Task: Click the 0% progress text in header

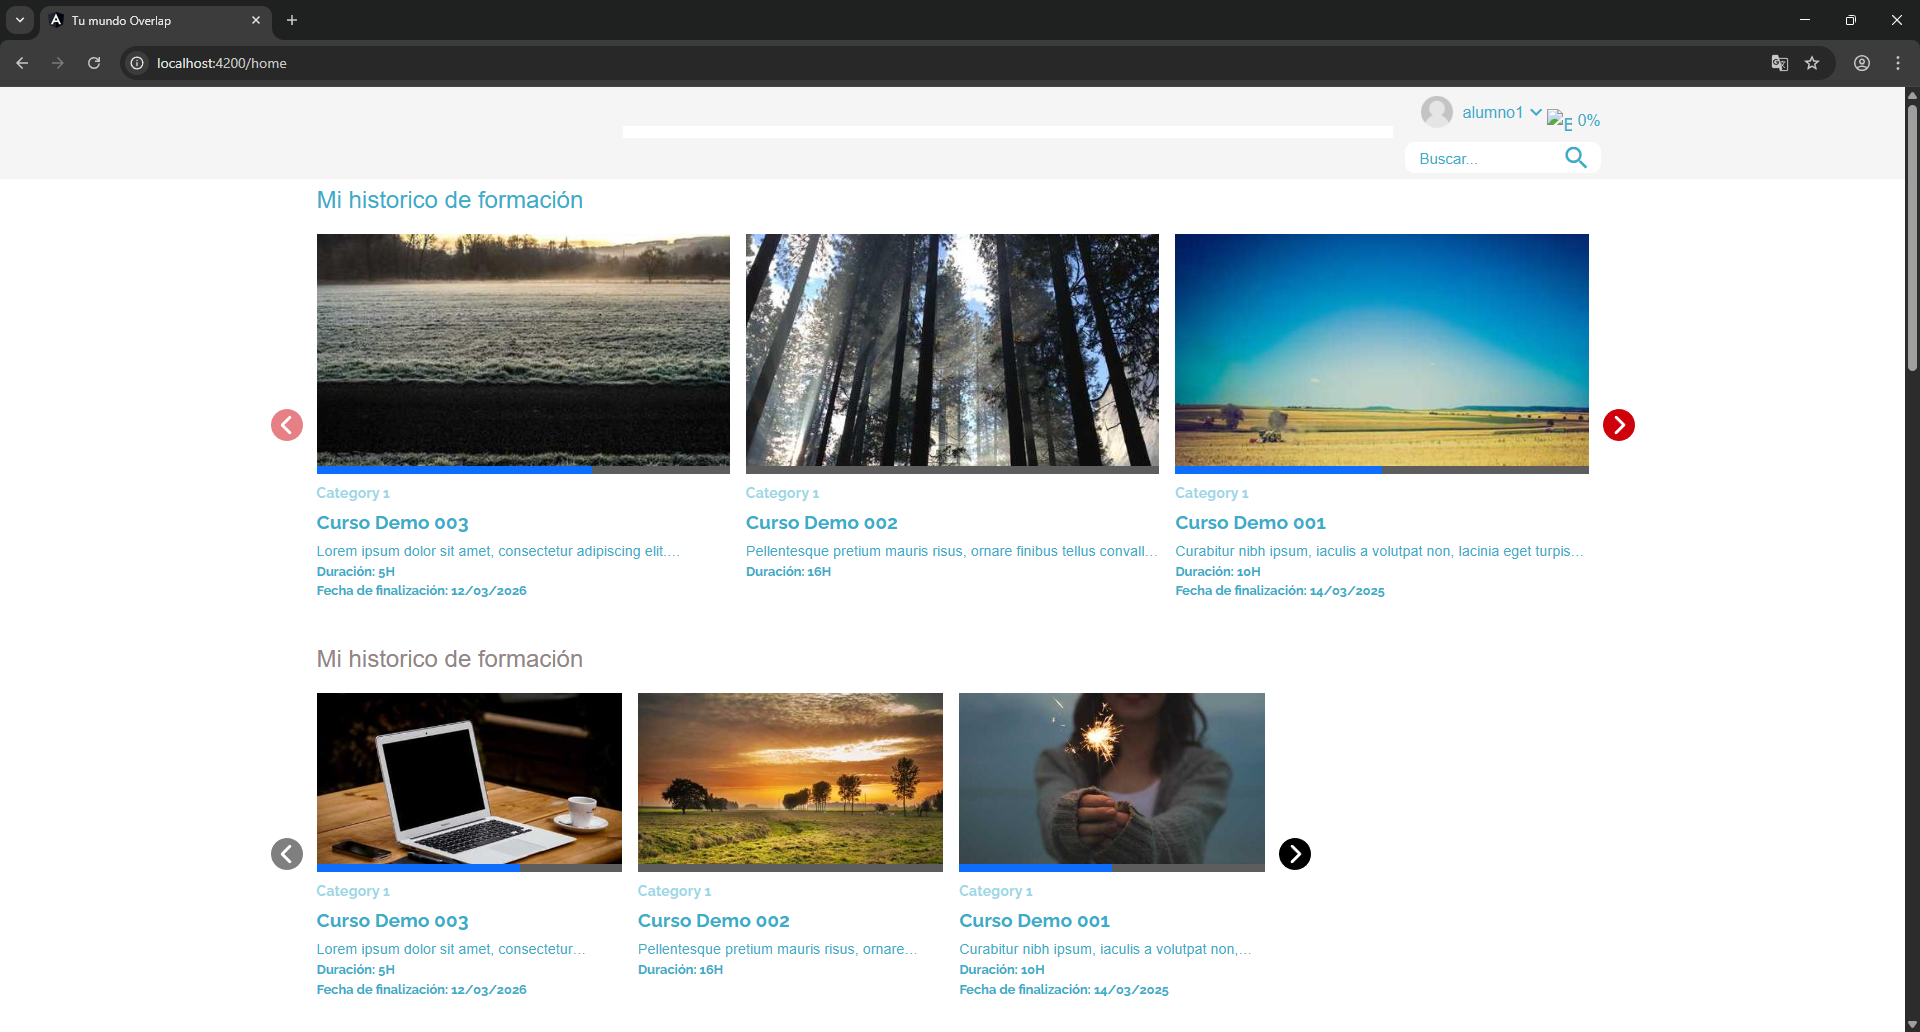Action: click(x=1588, y=121)
